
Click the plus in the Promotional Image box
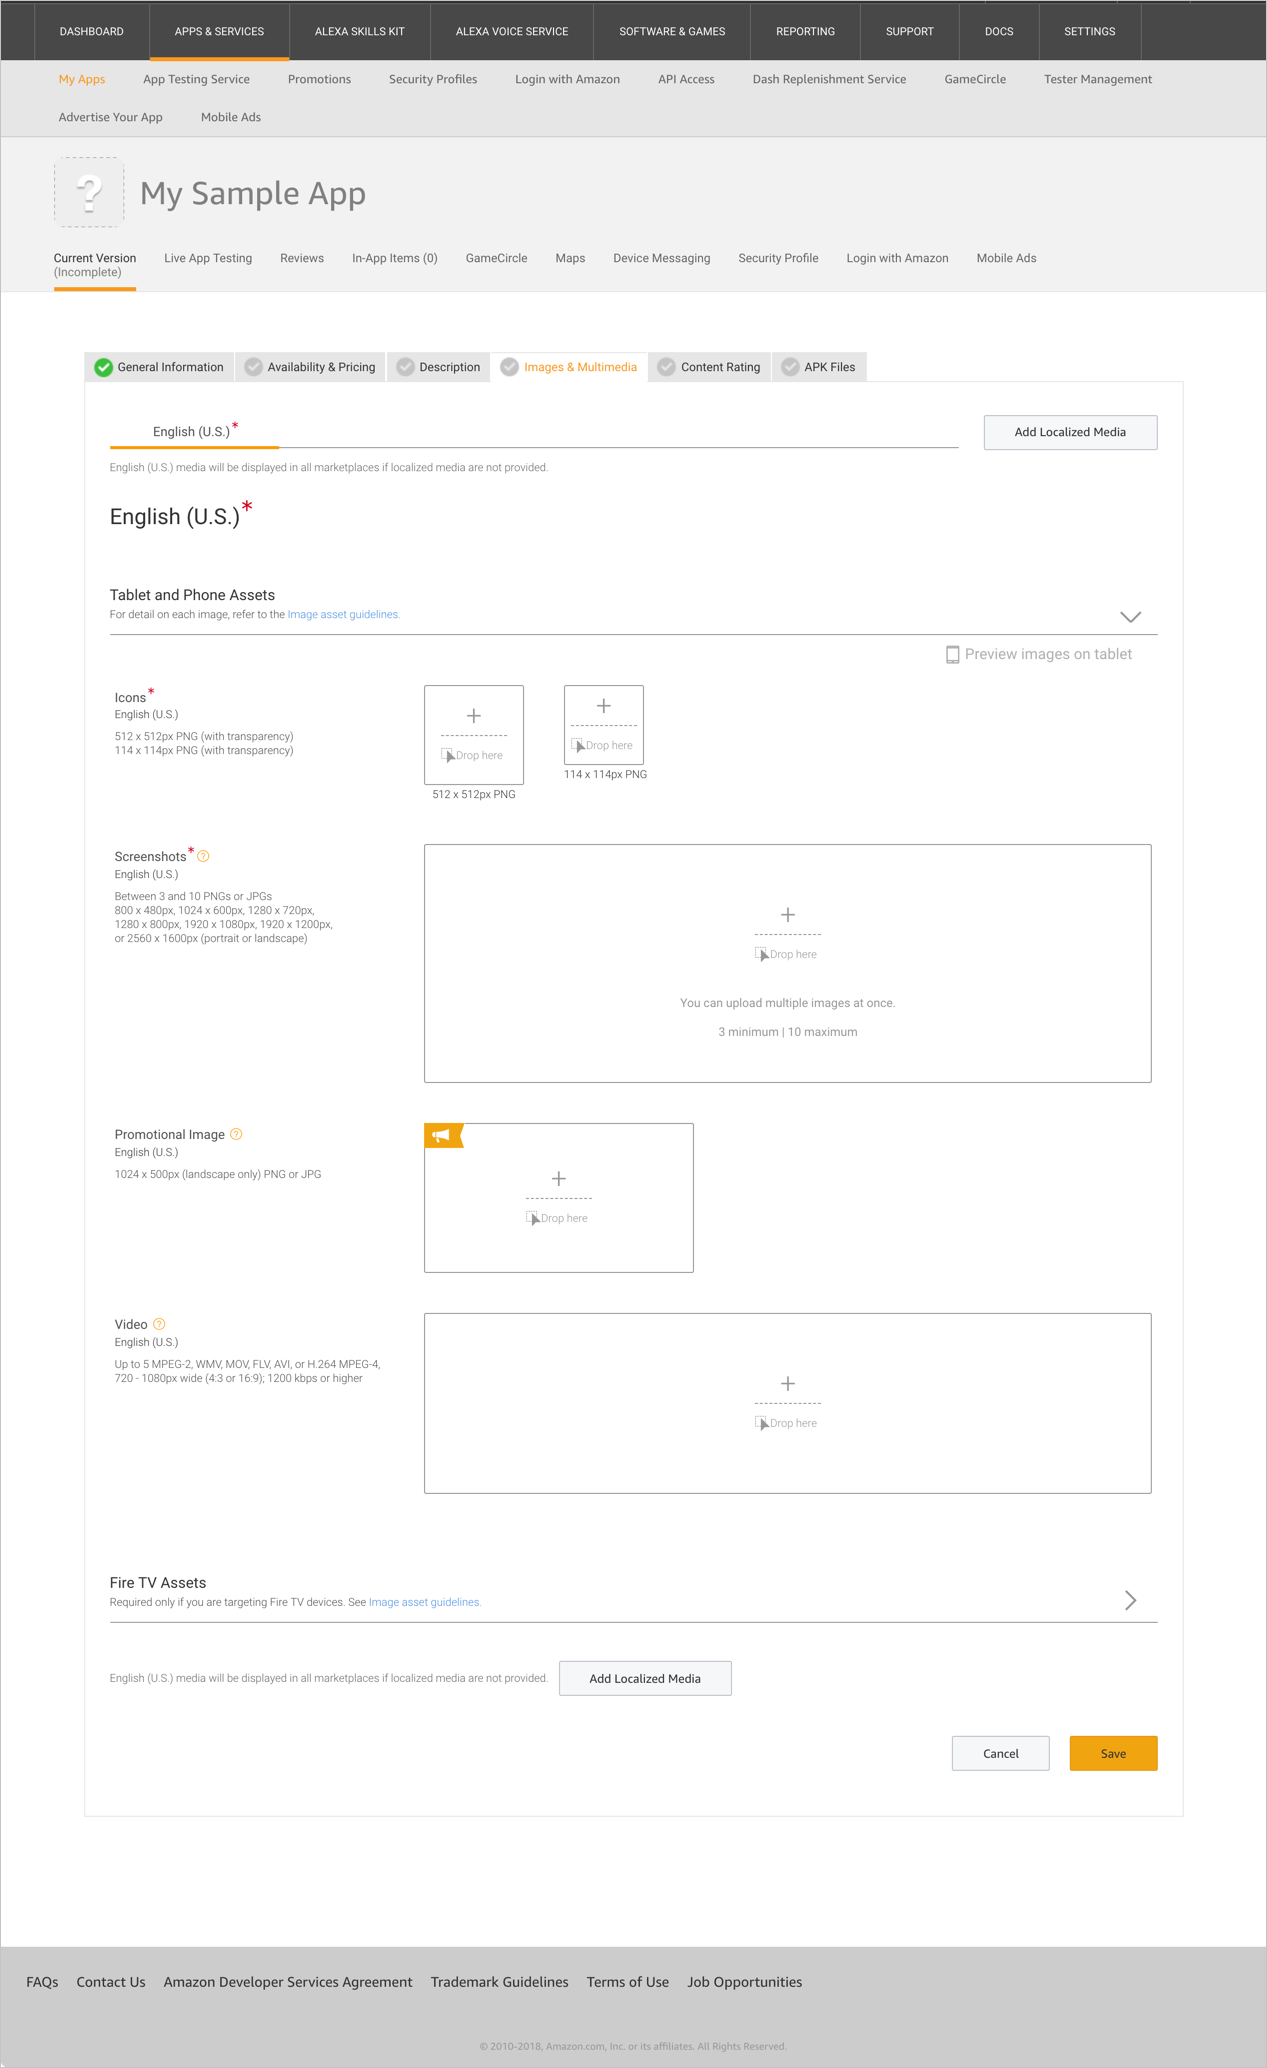(559, 1179)
